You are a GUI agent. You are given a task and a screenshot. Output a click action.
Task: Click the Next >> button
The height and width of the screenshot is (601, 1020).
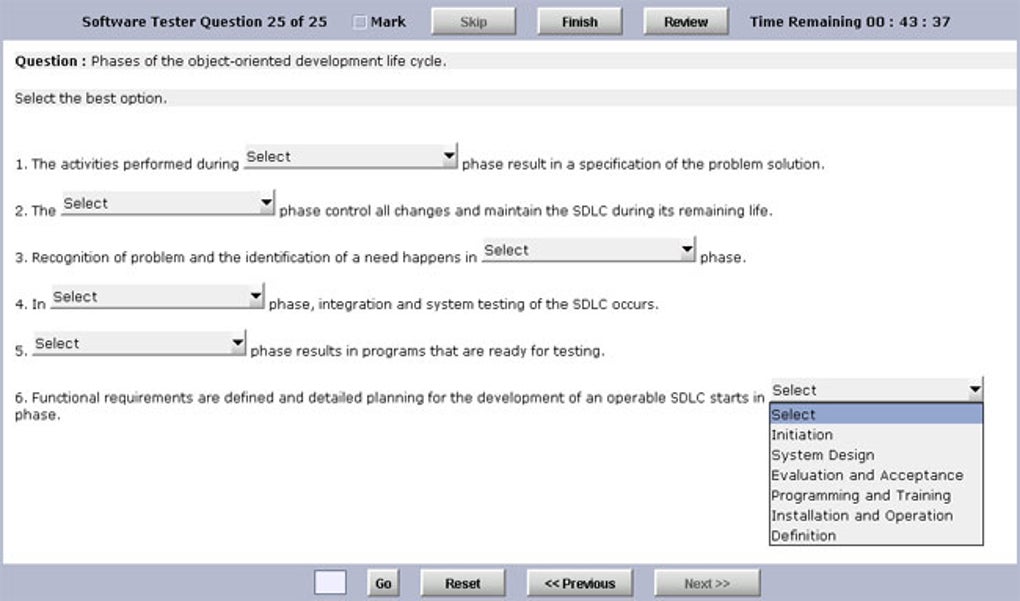click(707, 583)
